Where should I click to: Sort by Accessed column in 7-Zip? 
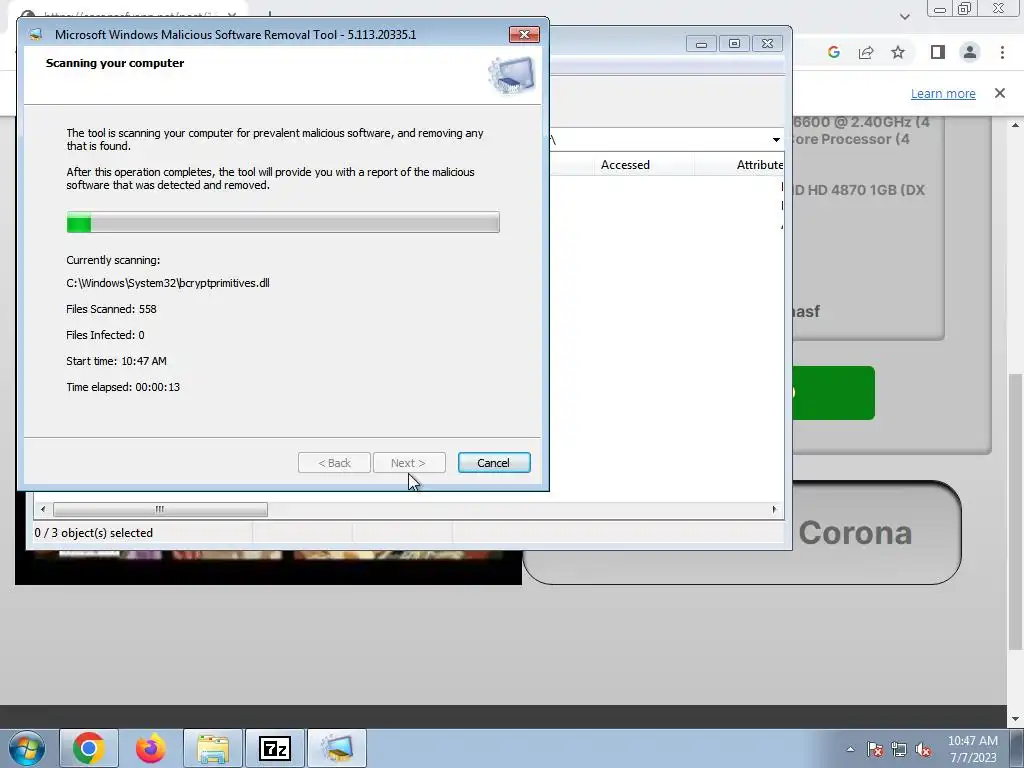click(x=625, y=165)
